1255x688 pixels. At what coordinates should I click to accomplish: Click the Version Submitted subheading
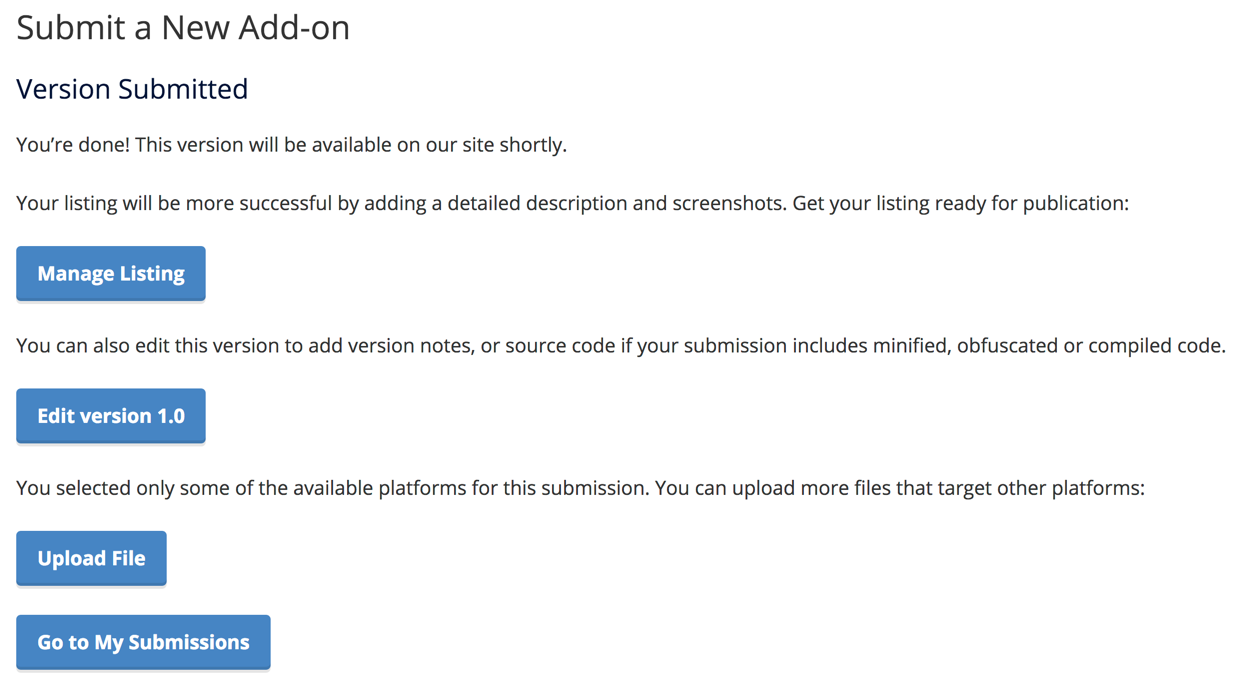(131, 89)
